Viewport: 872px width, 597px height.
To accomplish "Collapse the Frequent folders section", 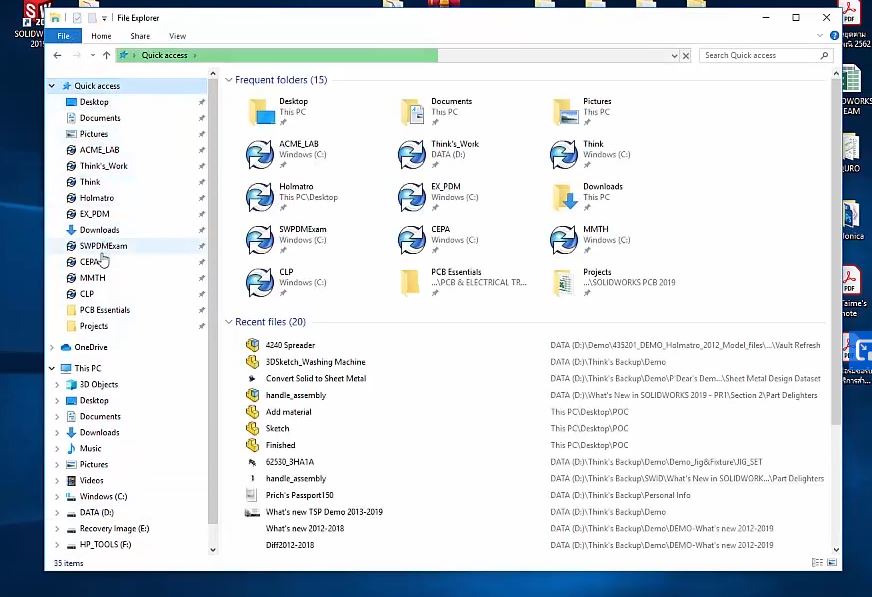I will tap(229, 80).
